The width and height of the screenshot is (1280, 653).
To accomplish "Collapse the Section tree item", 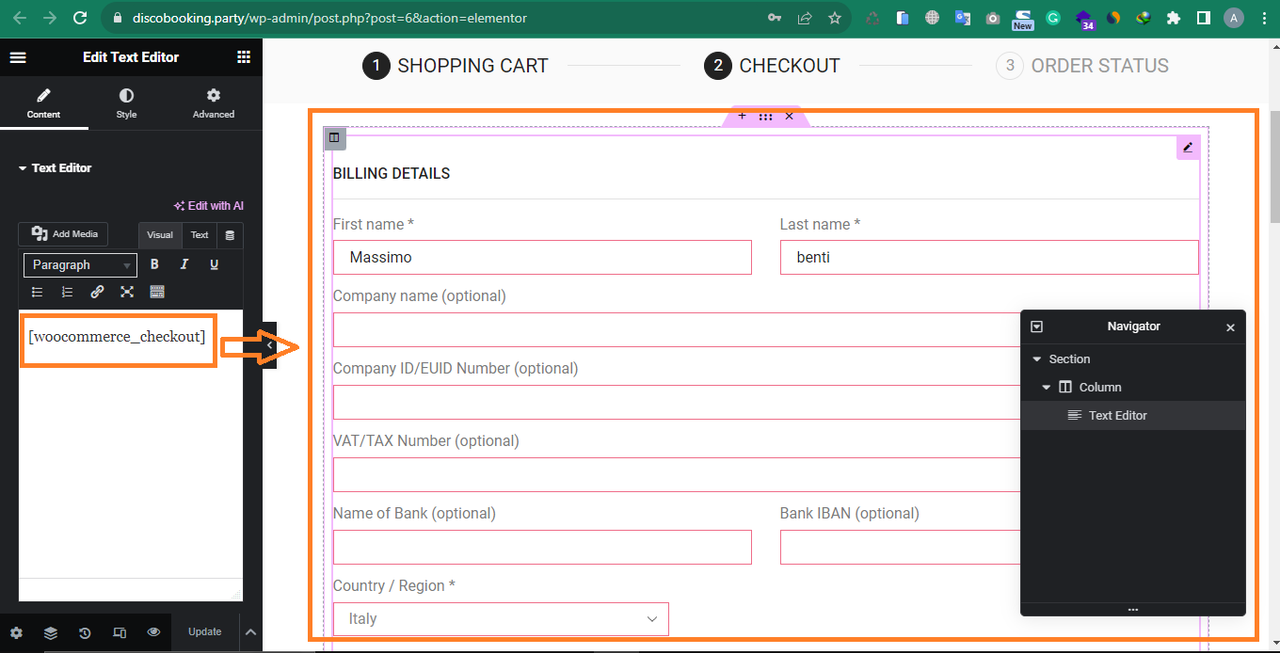I will click(x=1035, y=359).
